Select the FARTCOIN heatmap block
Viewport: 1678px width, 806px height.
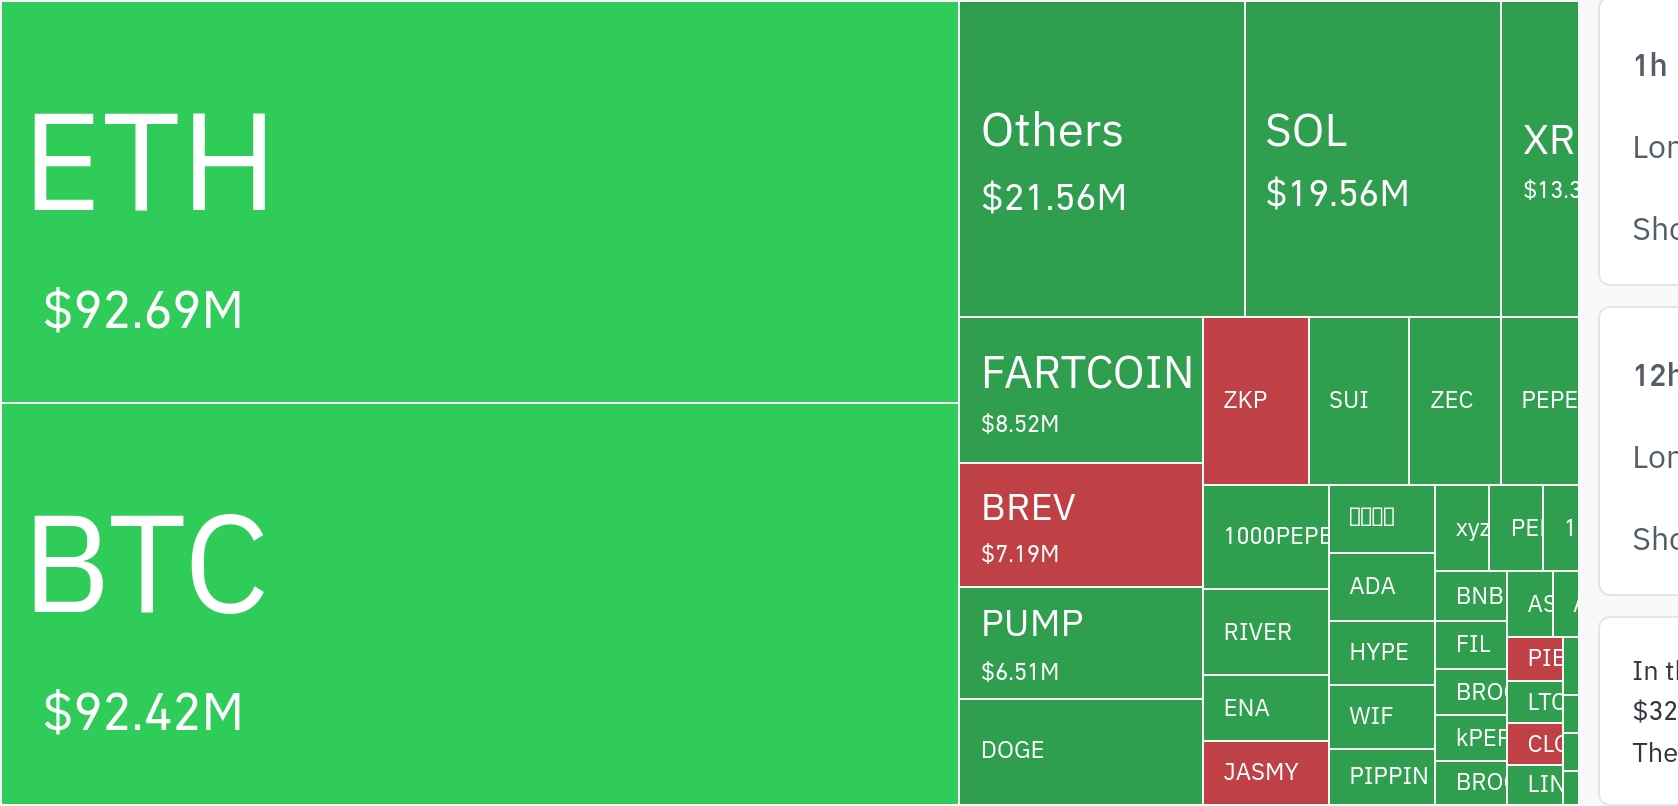[x=1080, y=391]
